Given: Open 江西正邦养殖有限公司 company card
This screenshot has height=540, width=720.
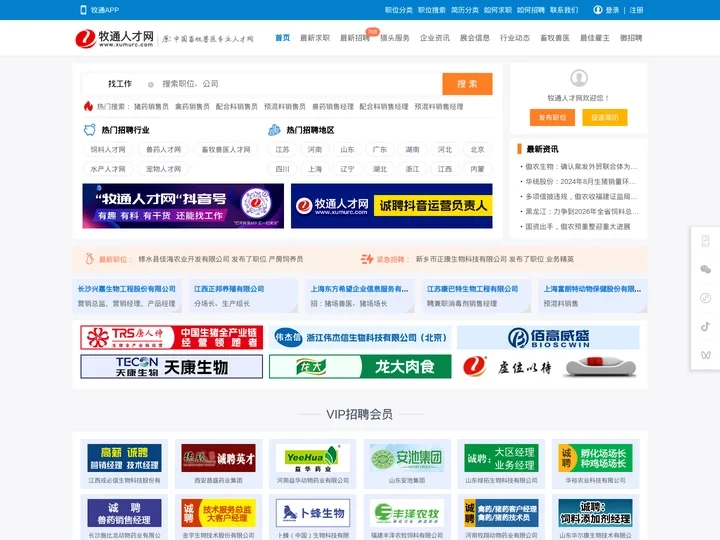Looking at the screenshot, I should point(243,296).
